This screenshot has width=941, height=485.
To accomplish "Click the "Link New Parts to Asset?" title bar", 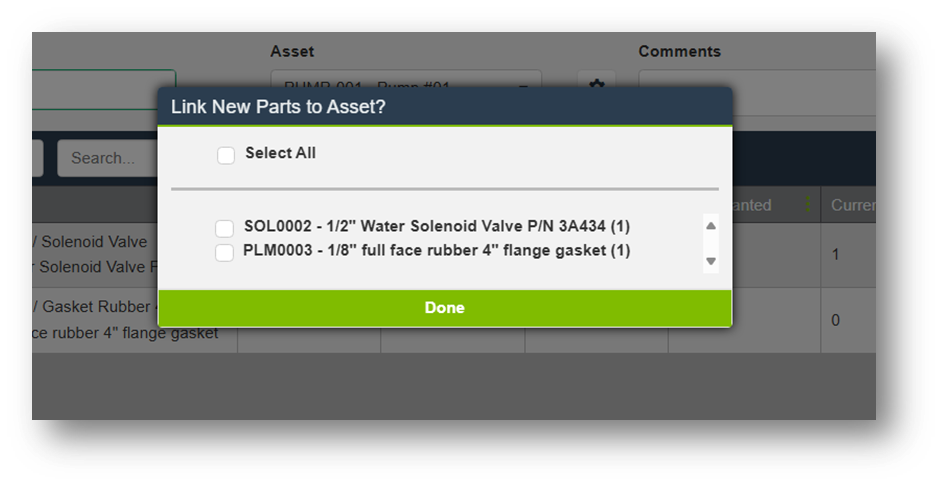I will (445, 107).
